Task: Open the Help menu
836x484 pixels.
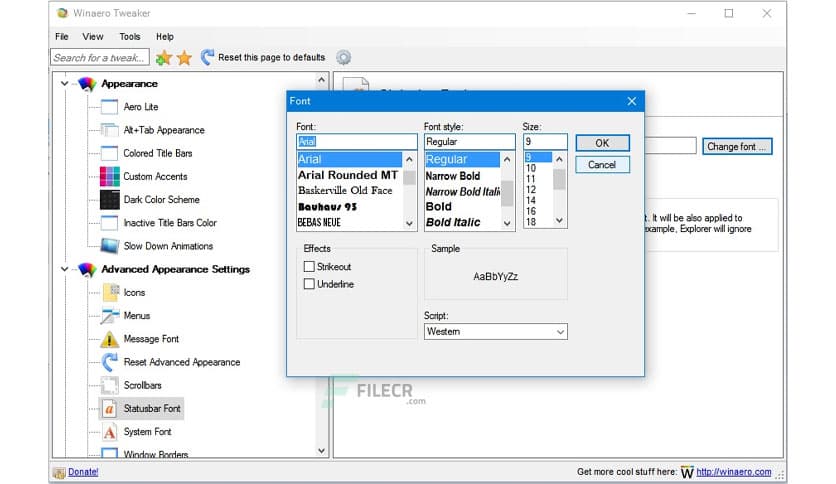Action: tap(165, 37)
